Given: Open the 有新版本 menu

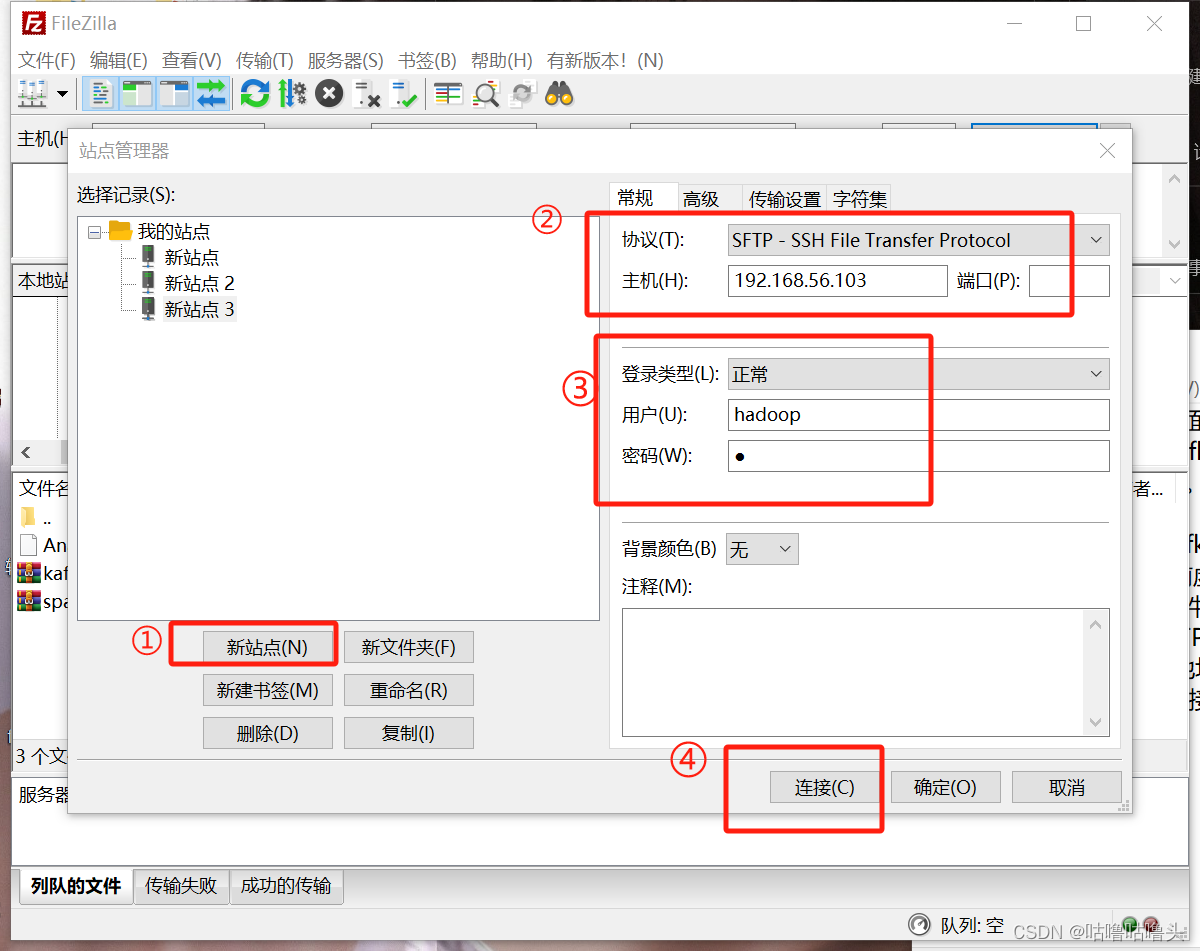Looking at the screenshot, I should 605,60.
